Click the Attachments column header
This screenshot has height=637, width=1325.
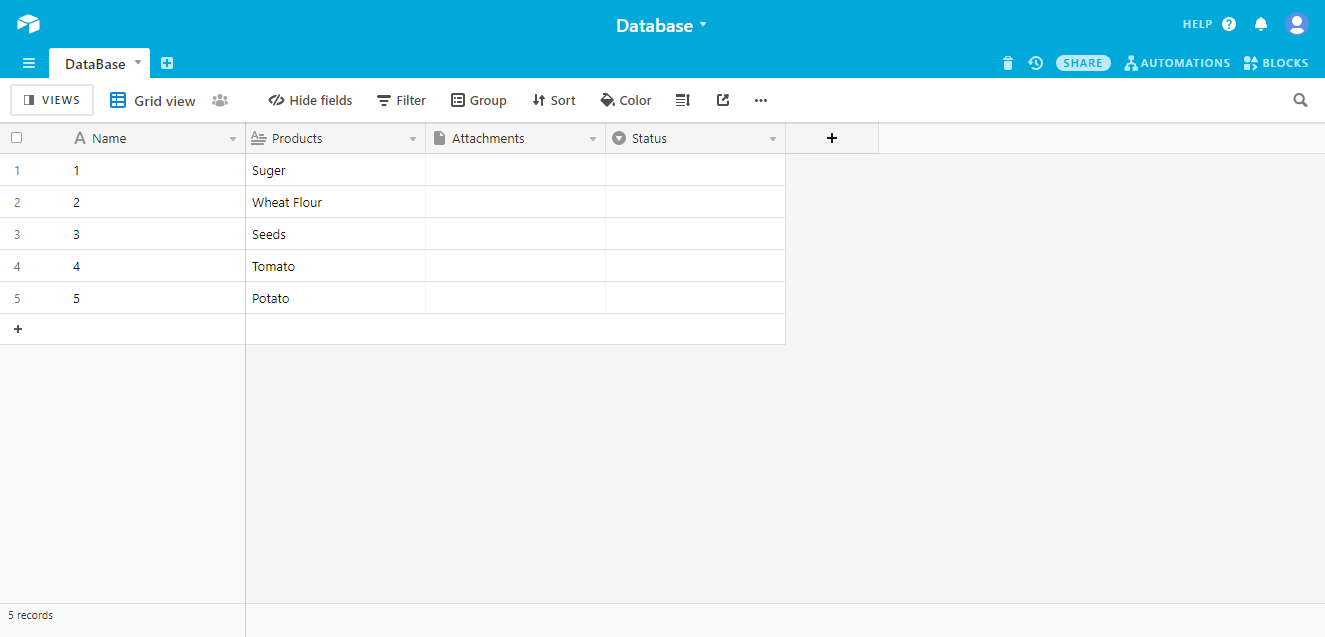tap(516, 138)
